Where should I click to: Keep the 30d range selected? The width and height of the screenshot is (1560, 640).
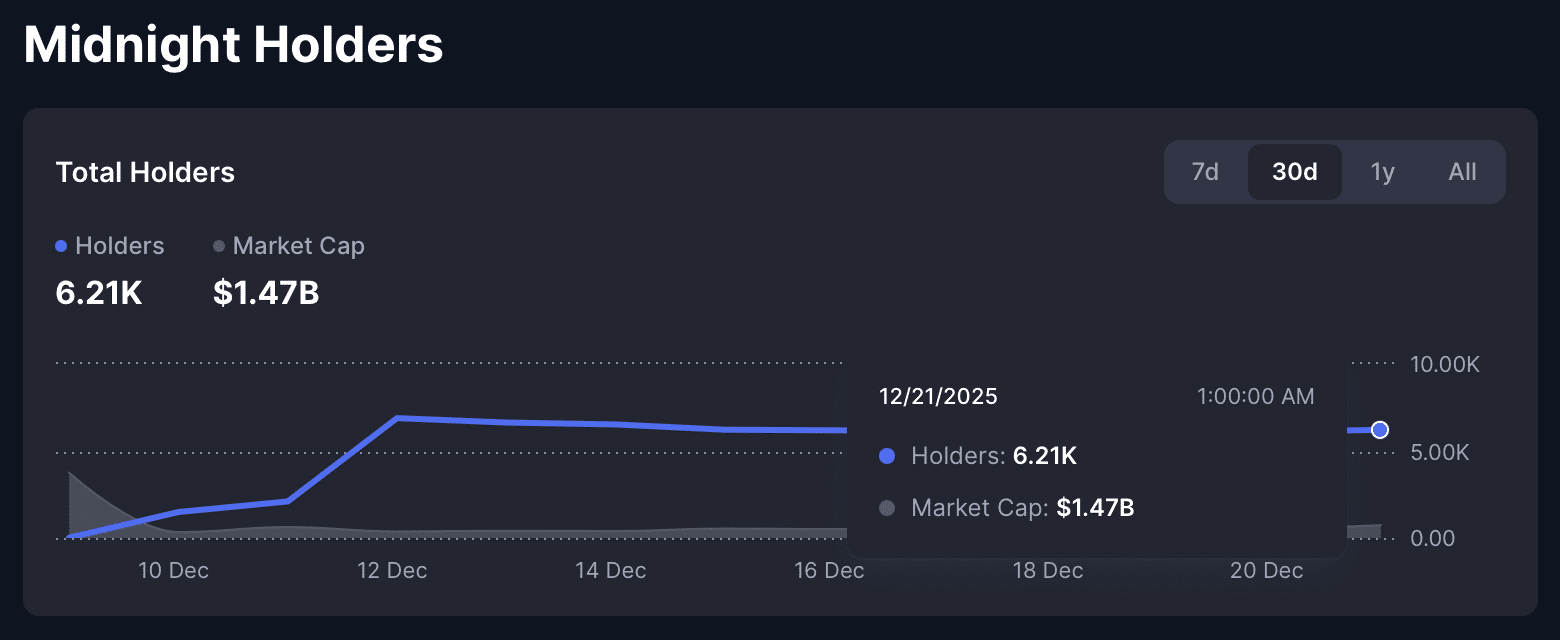tap(1294, 171)
